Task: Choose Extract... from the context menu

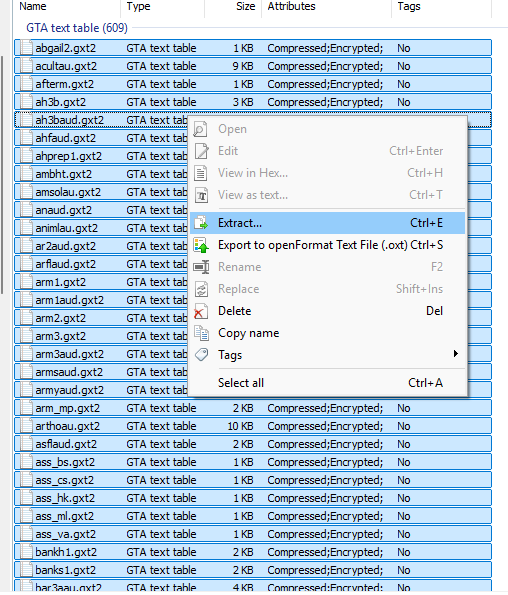Action: pos(327,223)
